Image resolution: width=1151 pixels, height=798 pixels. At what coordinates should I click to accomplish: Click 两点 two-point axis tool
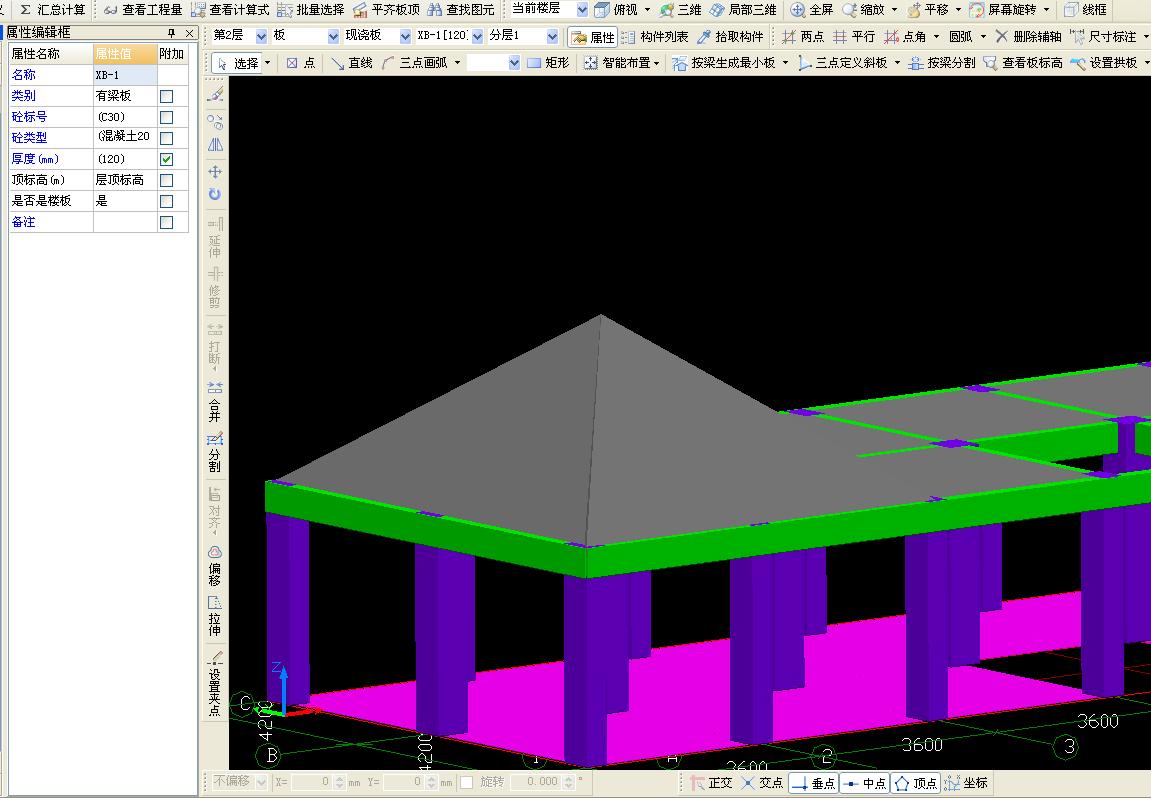803,37
